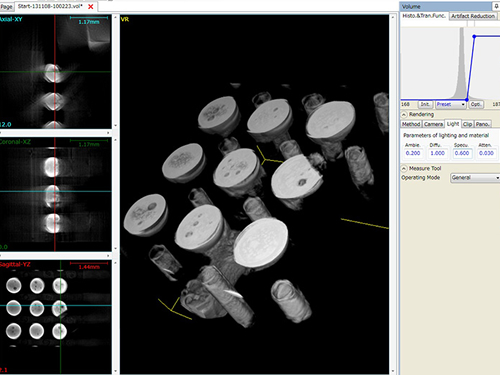Click the 1.44mm scale bar in Sagittal-YZ
Image resolution: width=500 pixels, height=375 pixels.
(x=89, y=265)
